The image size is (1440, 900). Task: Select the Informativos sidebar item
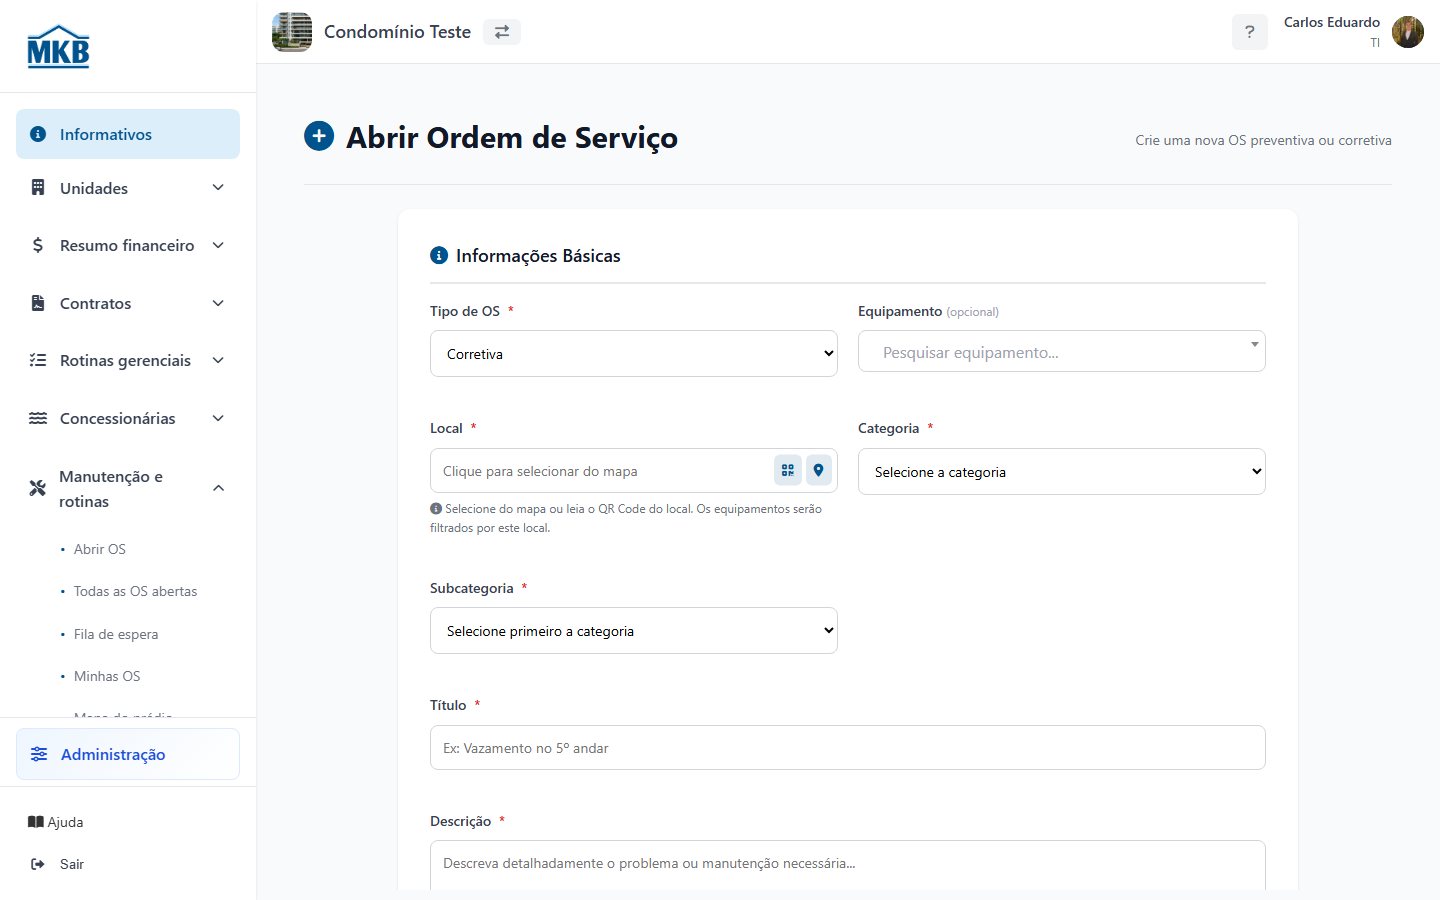(x=128, y=134)
